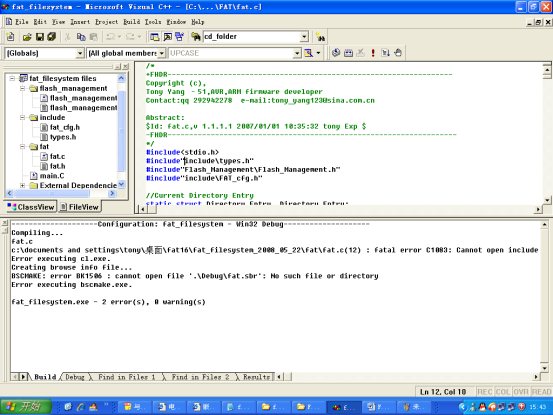This screenshot has width=553, height=415.
Task: Click the hand Insert Breakpoint icon
Action: pyautogui.click(x=398, y=53)
